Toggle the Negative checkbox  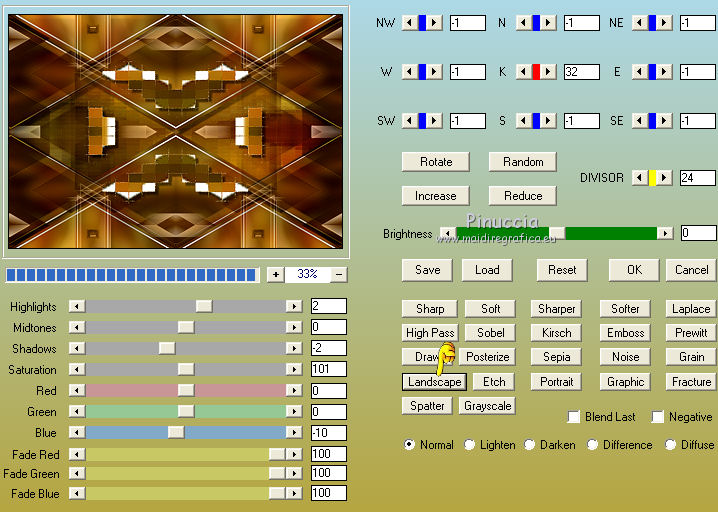click(658, 417)
